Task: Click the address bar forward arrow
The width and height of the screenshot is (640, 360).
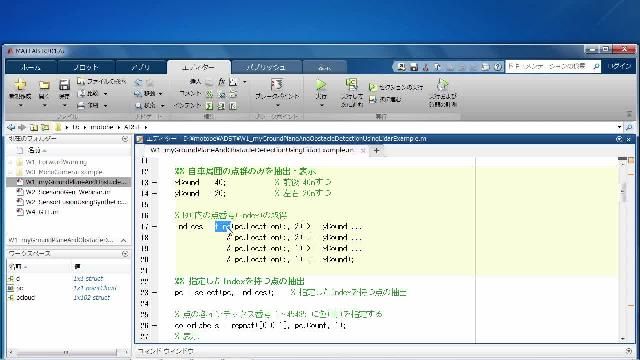Action: click(22, 127)
